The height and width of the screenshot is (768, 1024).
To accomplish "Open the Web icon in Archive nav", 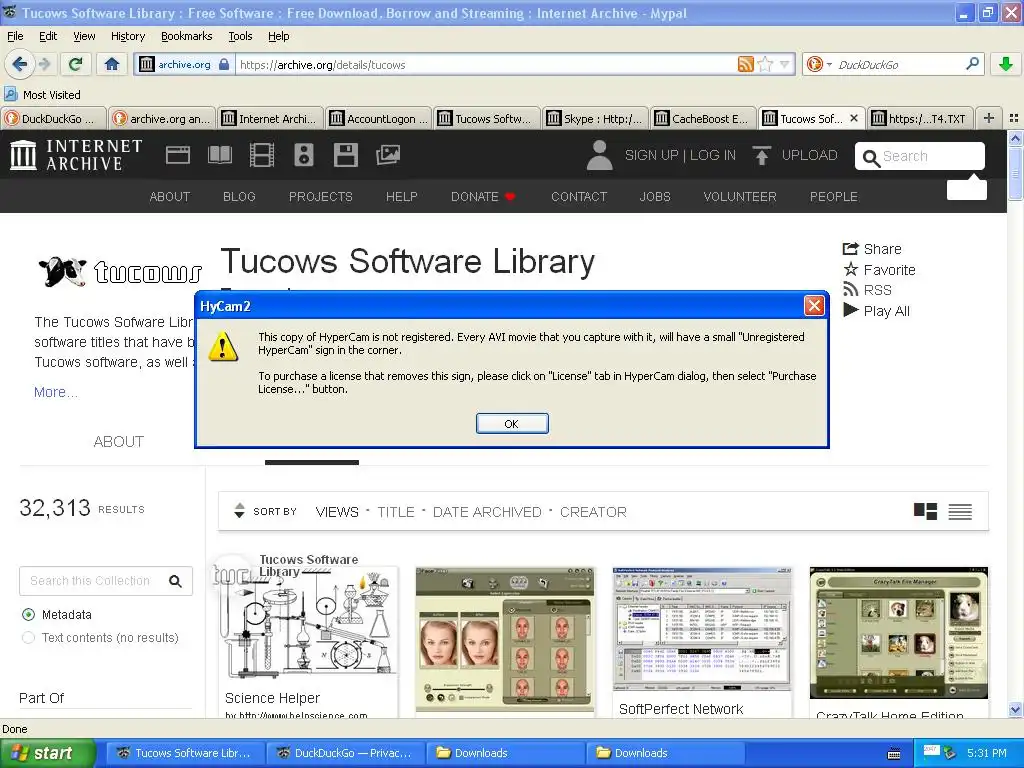I will pos(178,155).
